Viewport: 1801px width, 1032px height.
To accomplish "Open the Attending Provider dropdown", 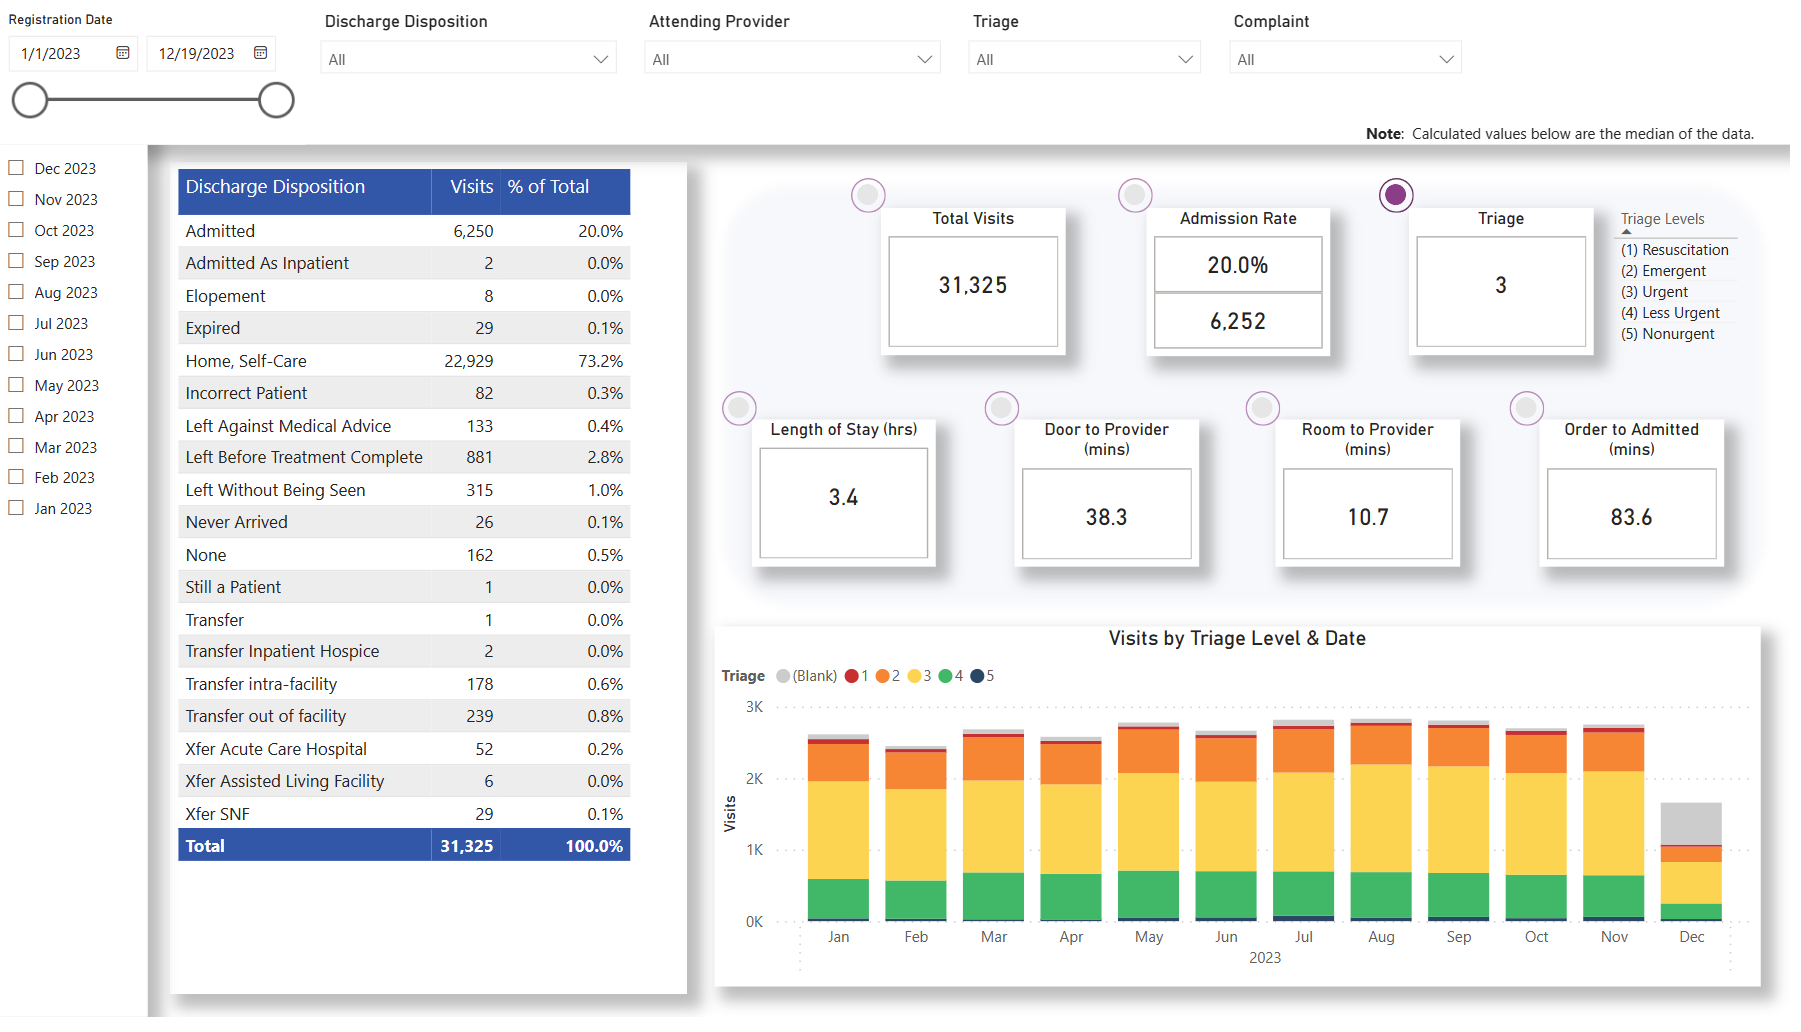I will [922, 58].
